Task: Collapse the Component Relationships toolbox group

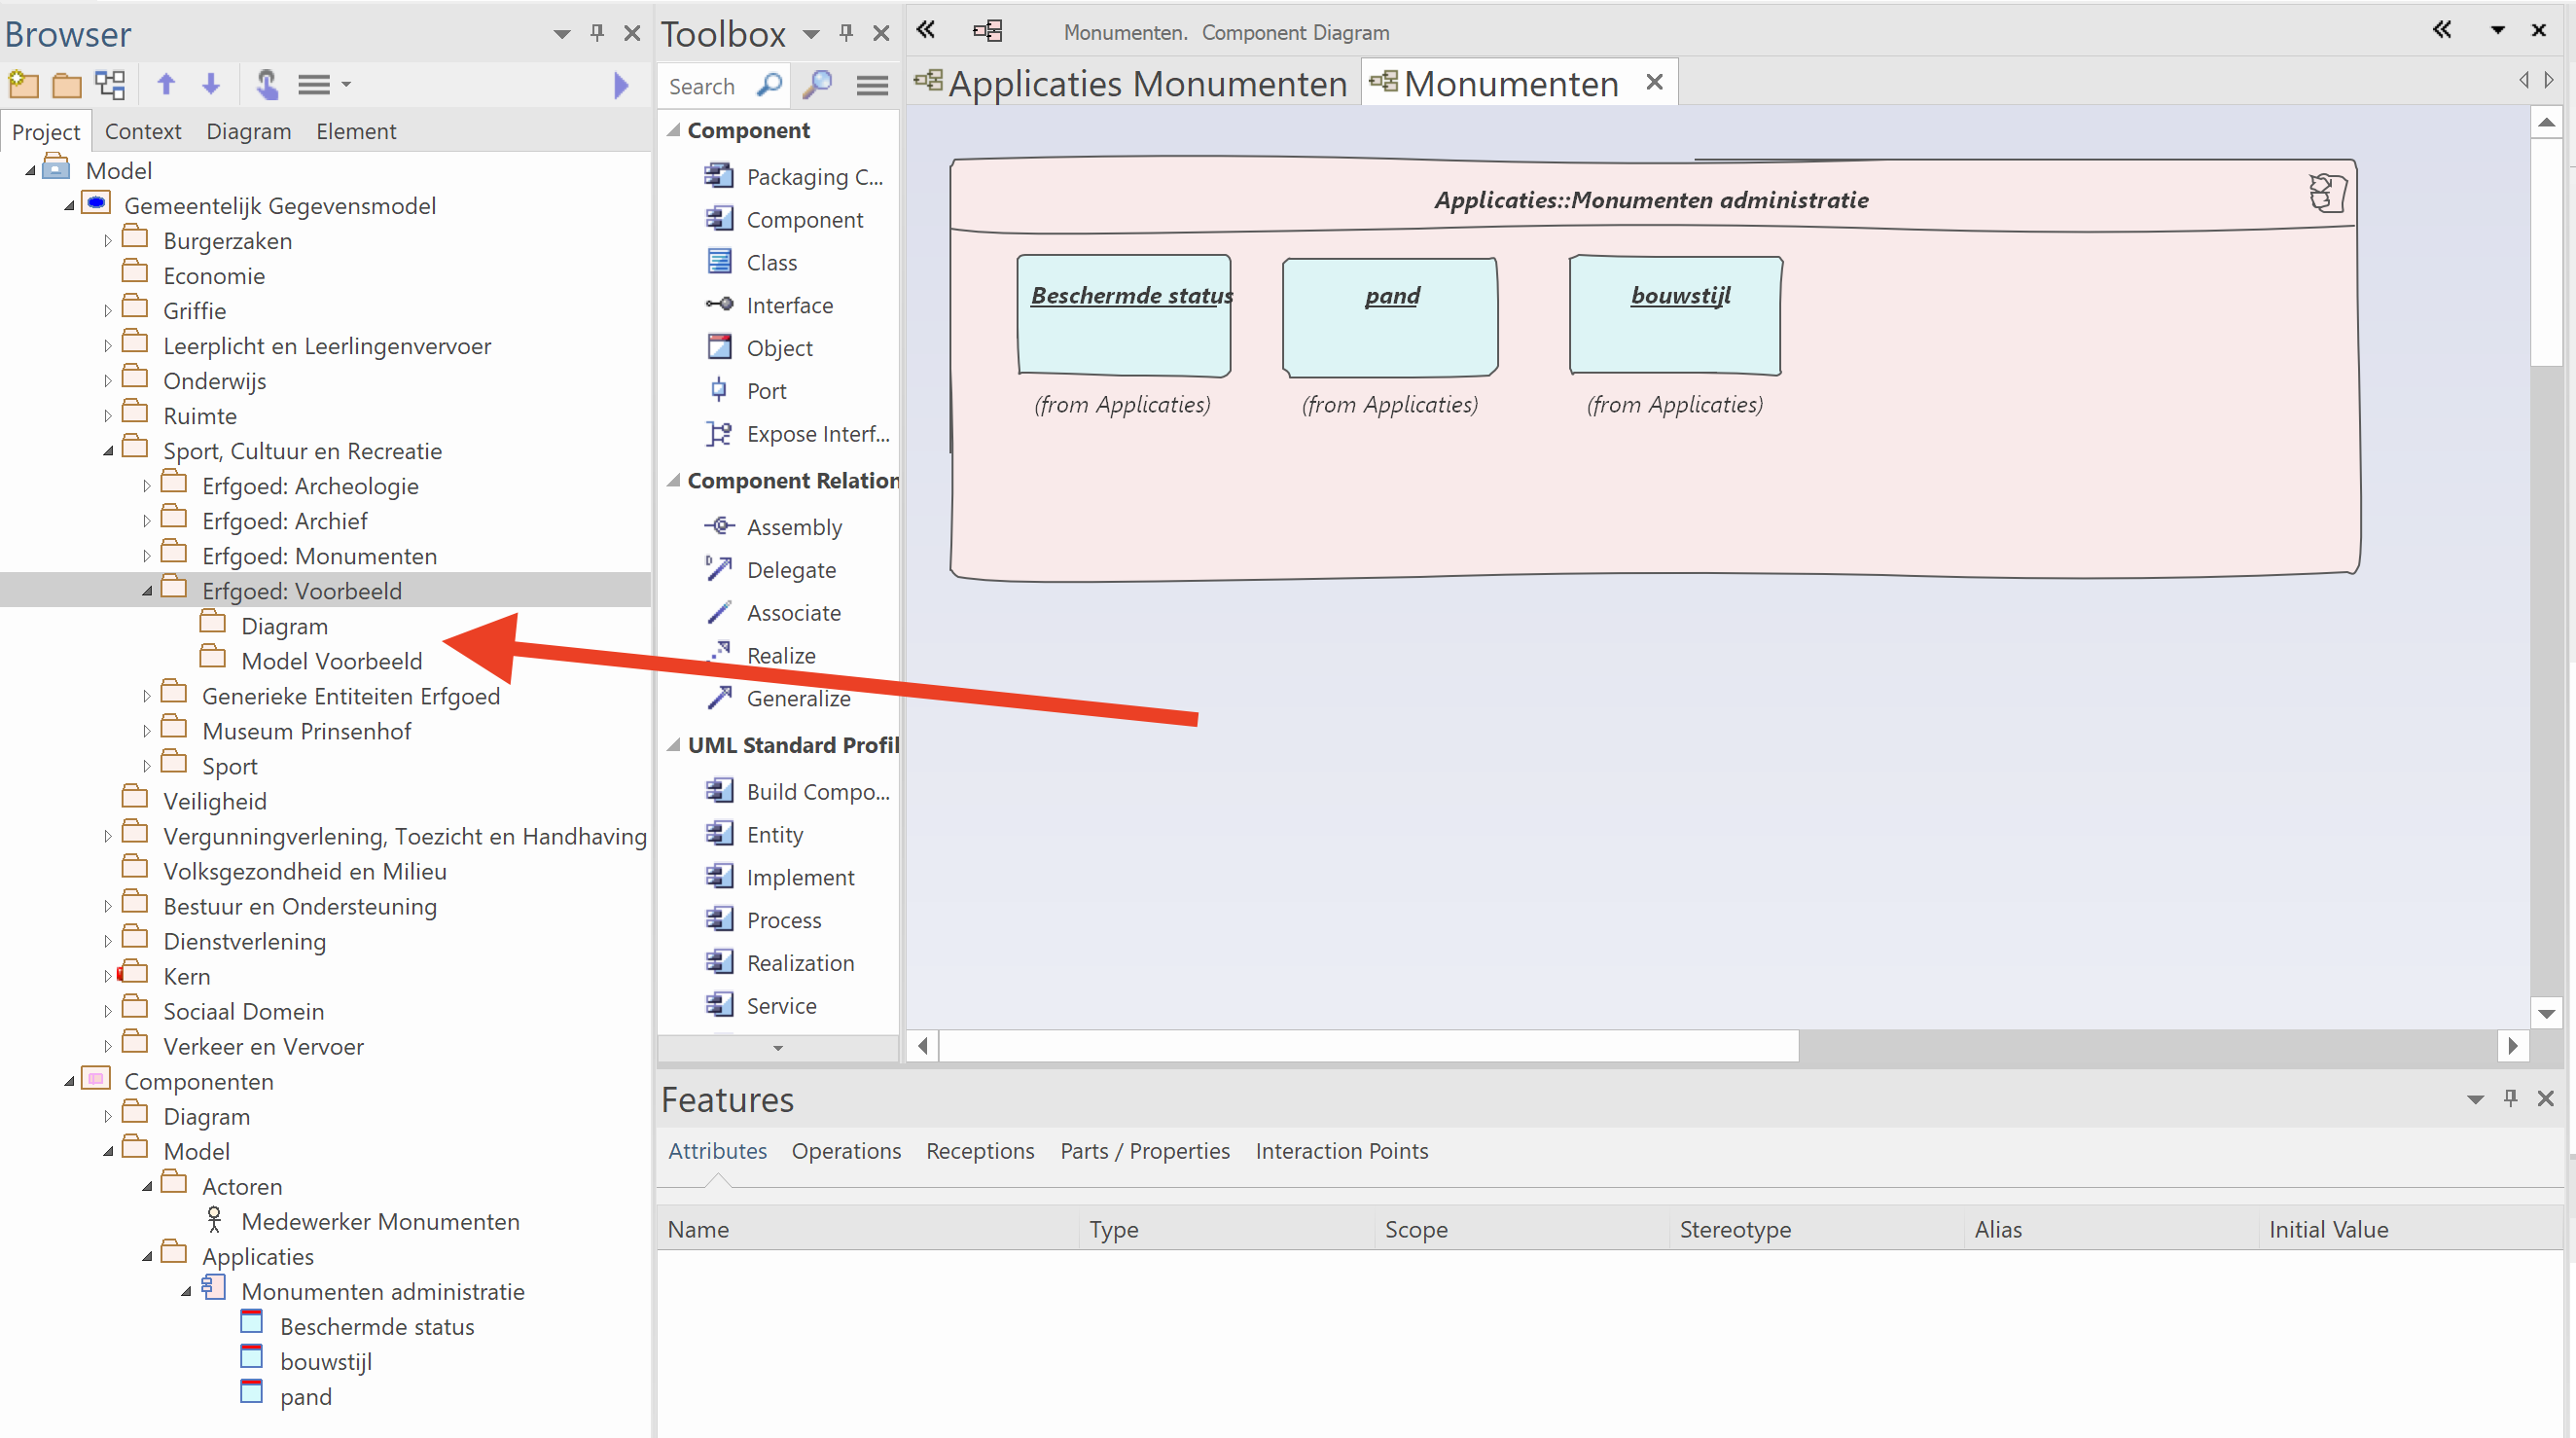Action: pyautogui.click(x=674, y=481)
